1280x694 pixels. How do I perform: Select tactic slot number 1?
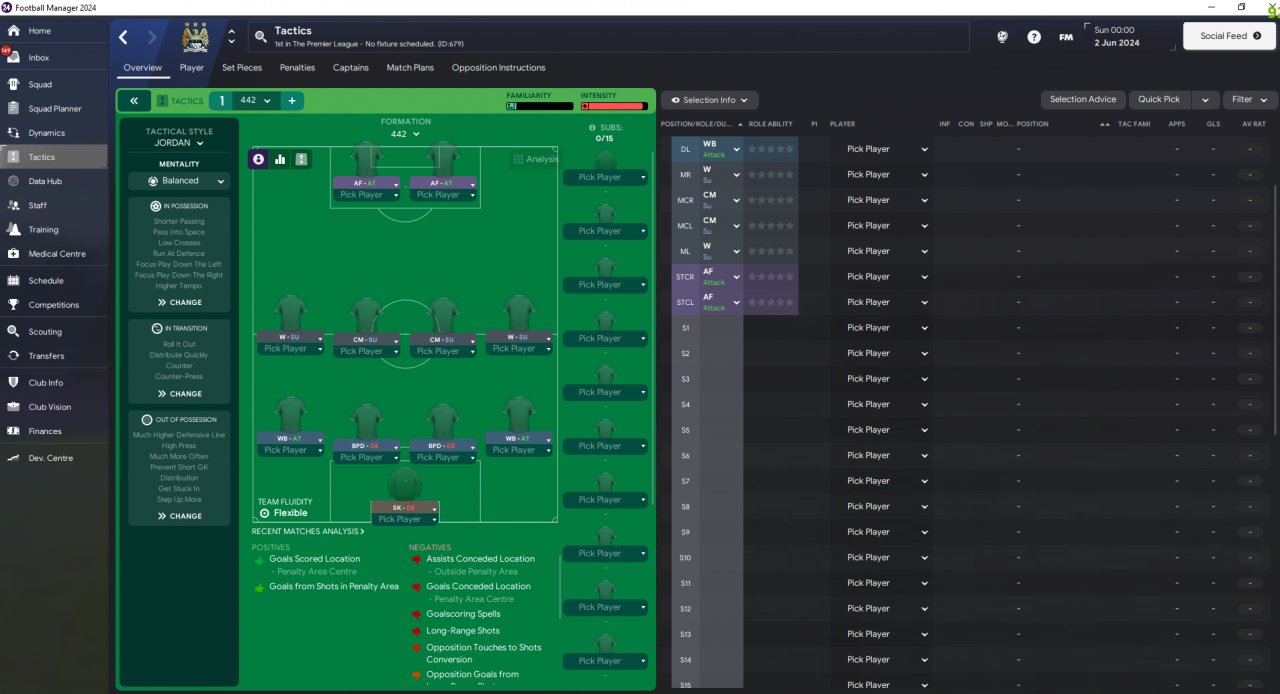click(x=222, y=101)
